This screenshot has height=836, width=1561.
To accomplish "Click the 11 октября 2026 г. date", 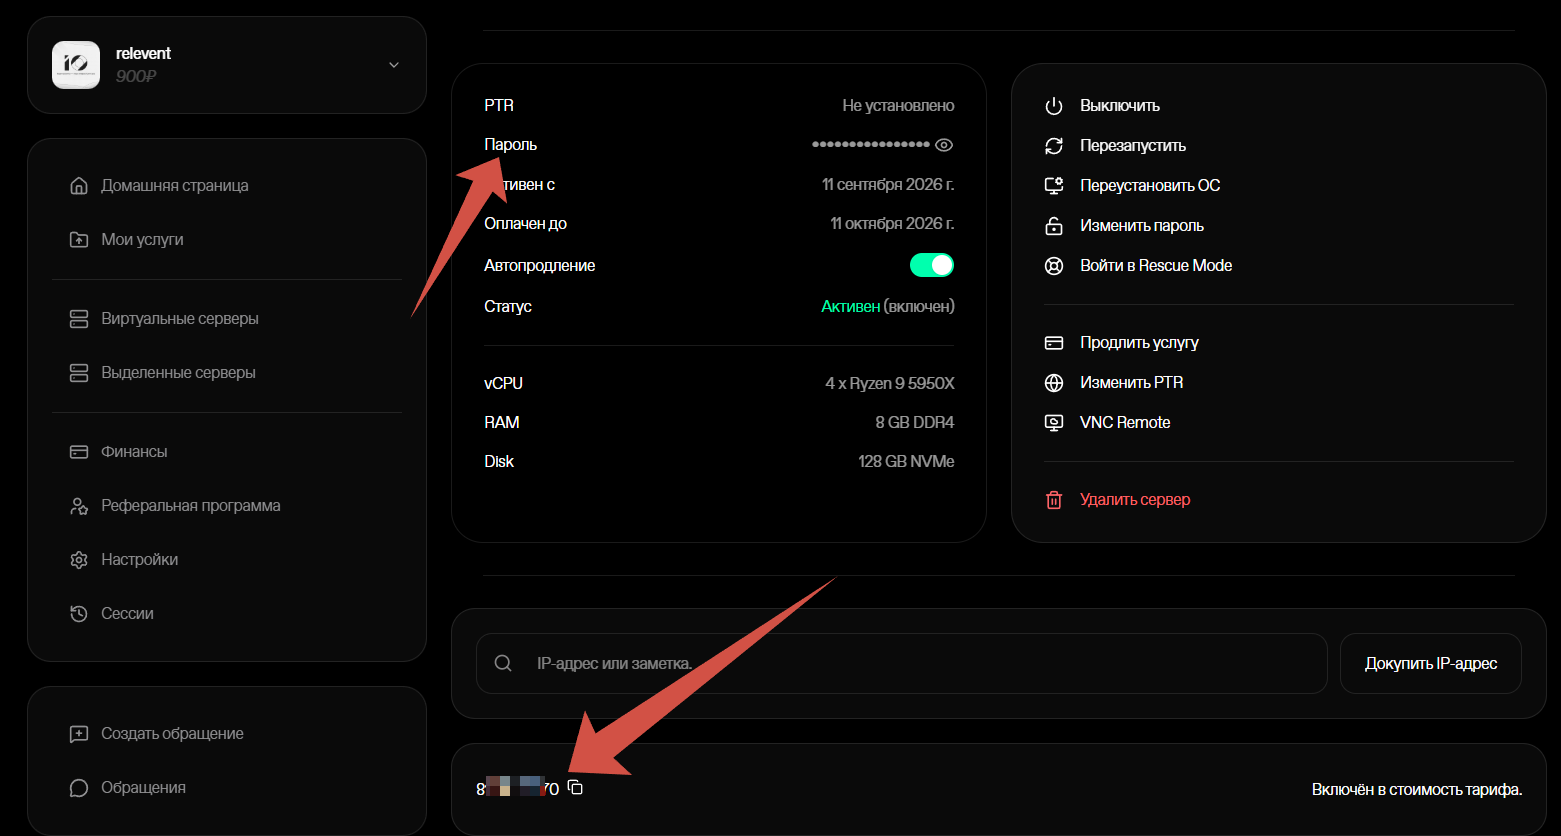I will pyautogui.click(x=892, y=224).
